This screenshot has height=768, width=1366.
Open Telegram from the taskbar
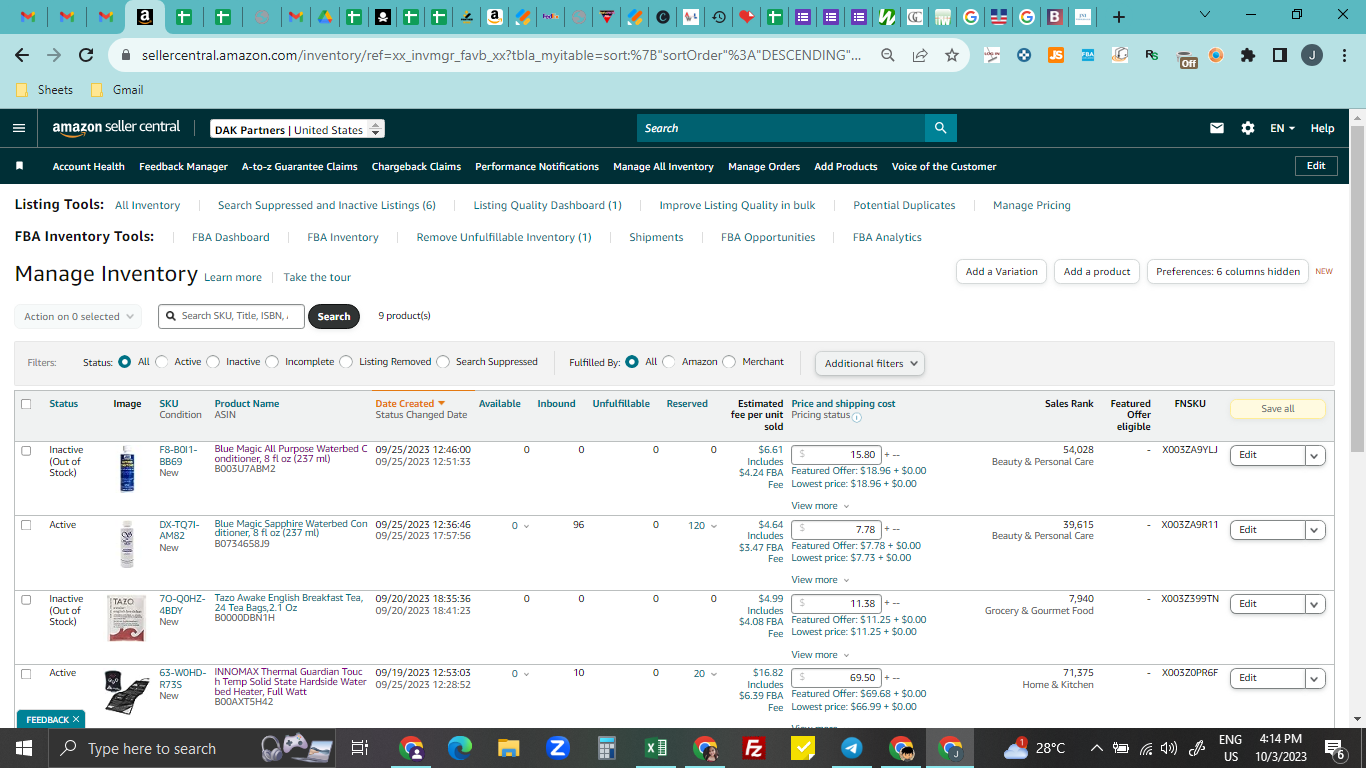(x=852, y=748)
